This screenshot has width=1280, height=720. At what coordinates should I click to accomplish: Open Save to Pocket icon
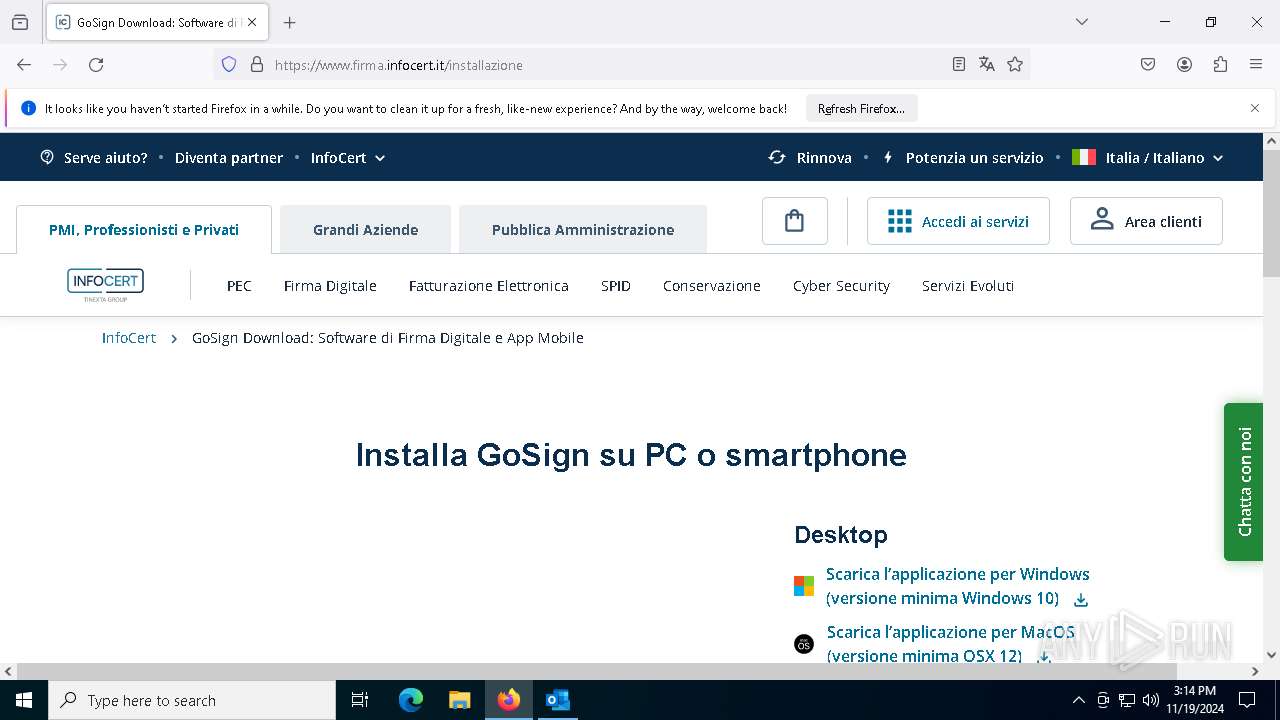coord(1148,64)
